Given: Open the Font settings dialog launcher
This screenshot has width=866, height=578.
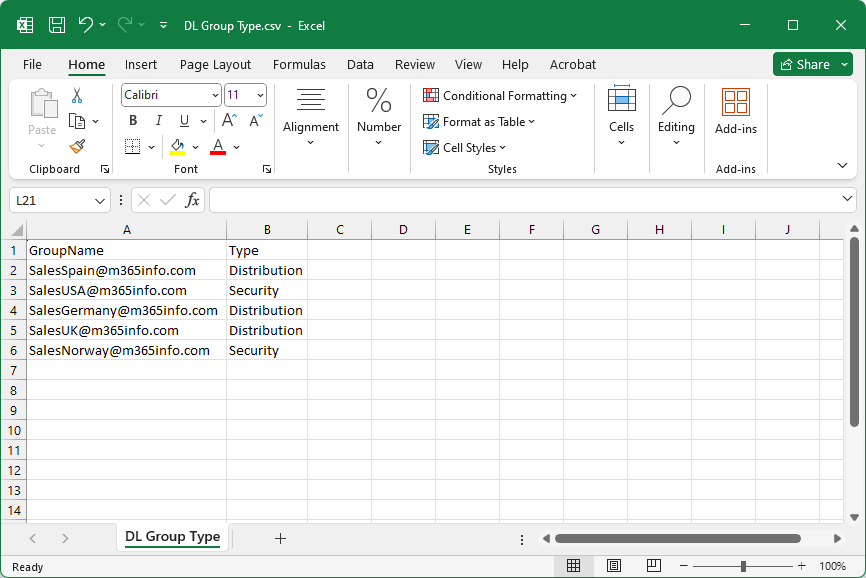Looking at the screenshot, I should 267,169.
